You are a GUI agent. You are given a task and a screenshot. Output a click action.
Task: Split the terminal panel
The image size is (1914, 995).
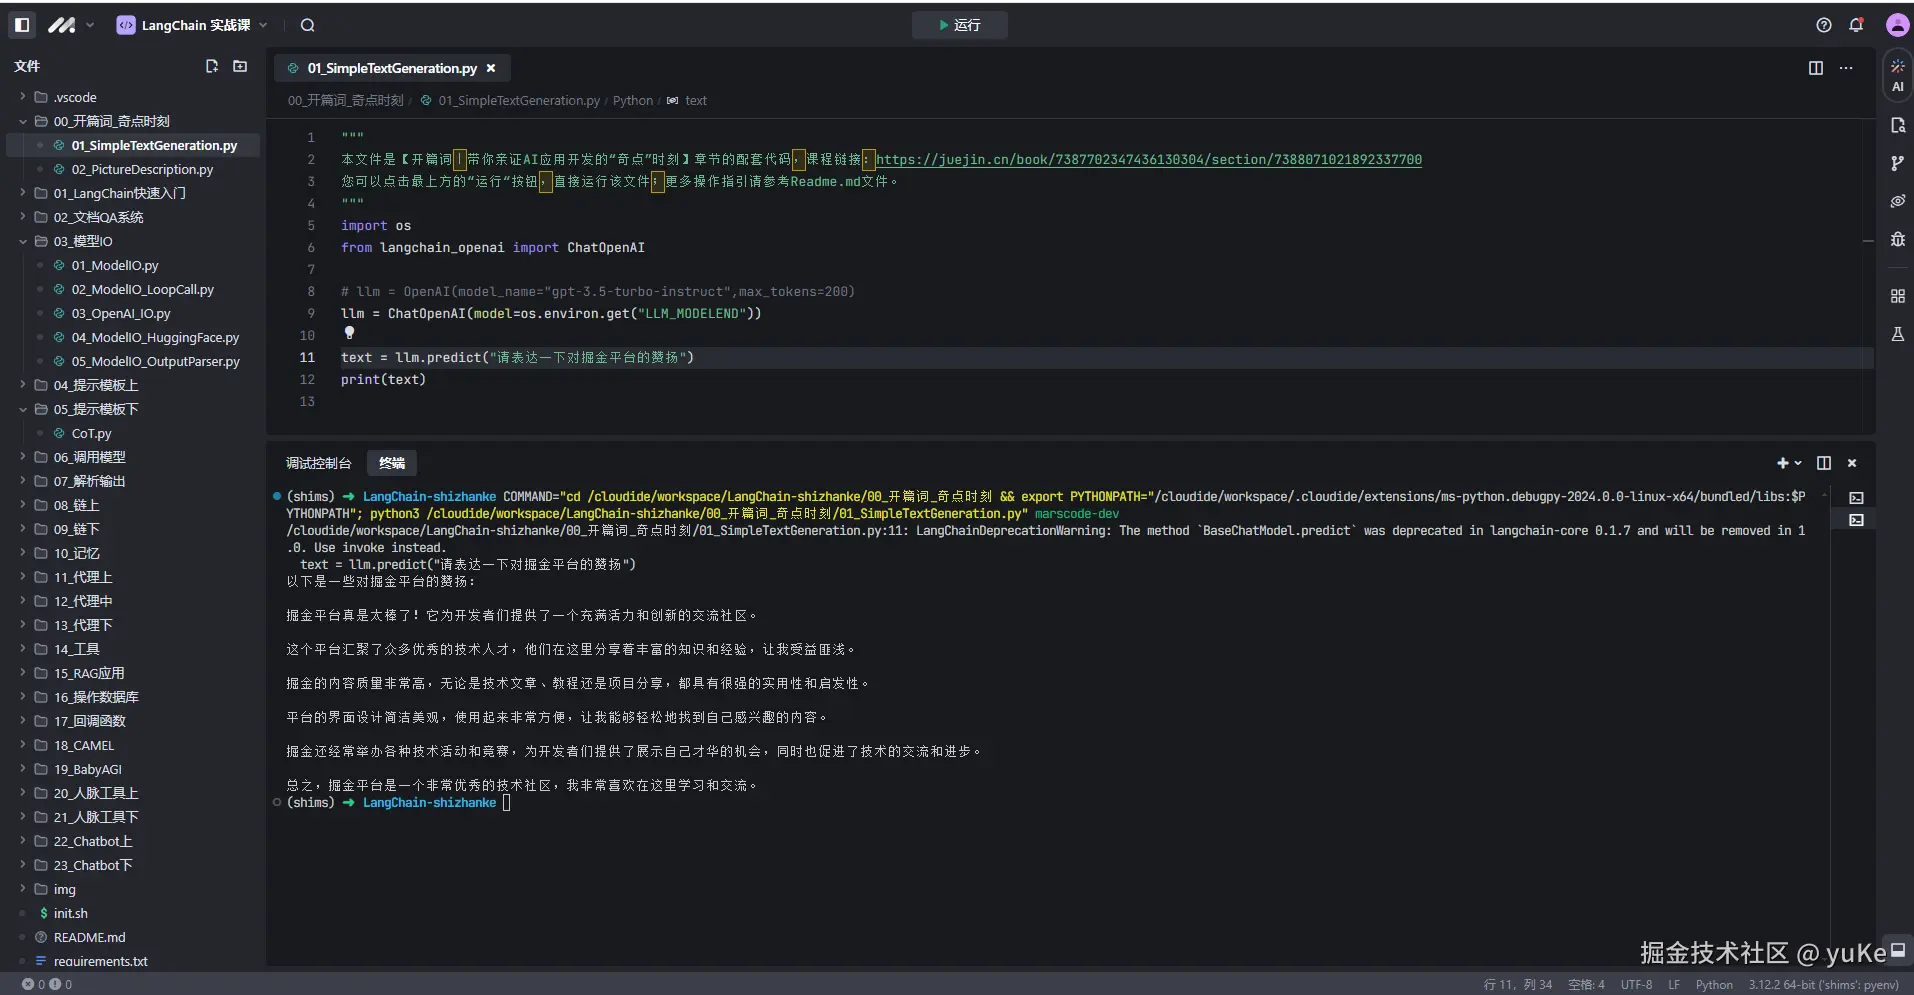1824,463
